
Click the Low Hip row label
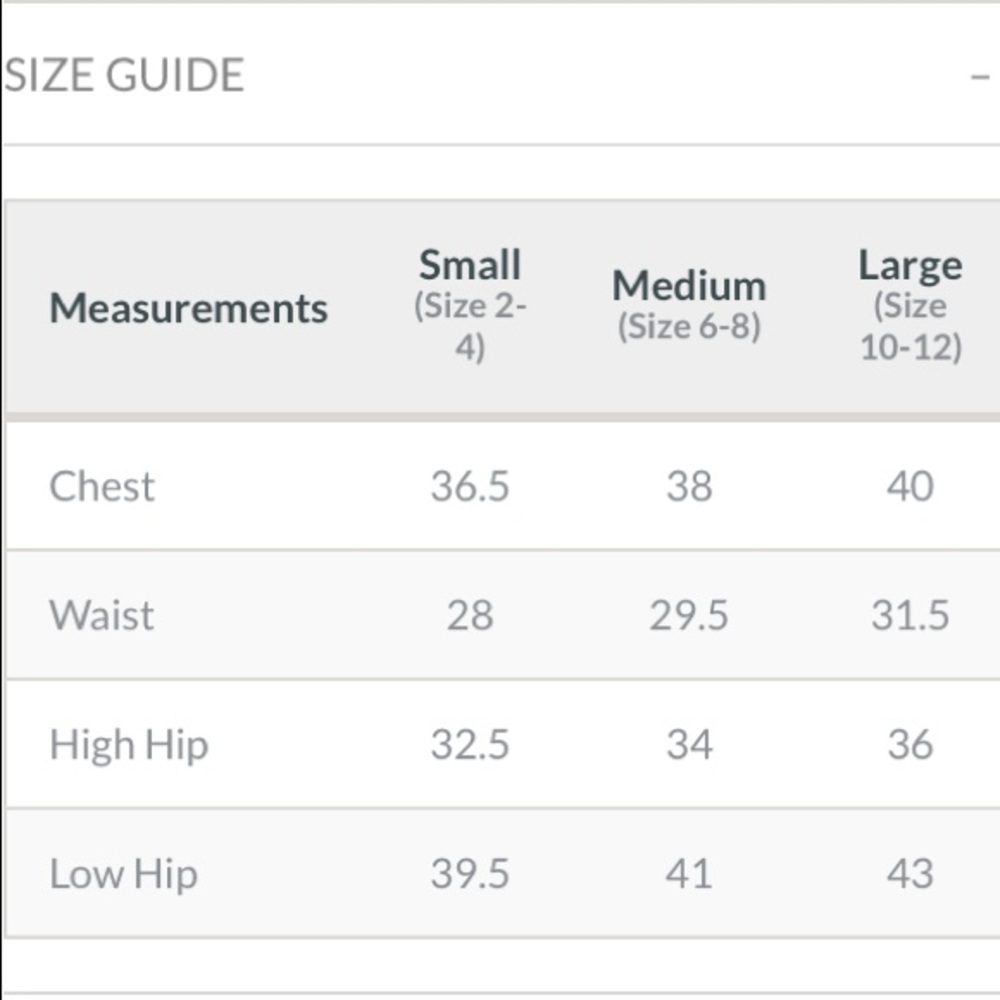click(x=124, y=874)
